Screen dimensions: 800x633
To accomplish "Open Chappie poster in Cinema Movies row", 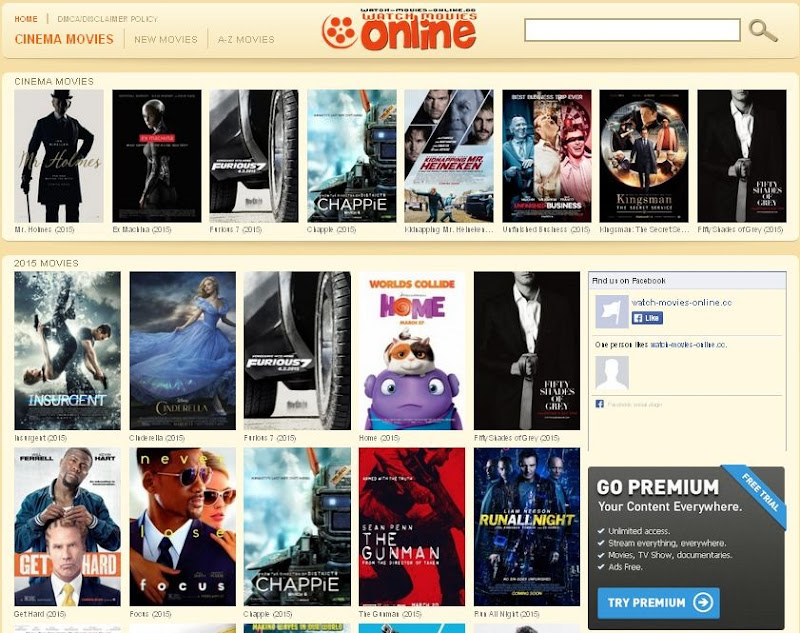I will [x=352, y=156].
